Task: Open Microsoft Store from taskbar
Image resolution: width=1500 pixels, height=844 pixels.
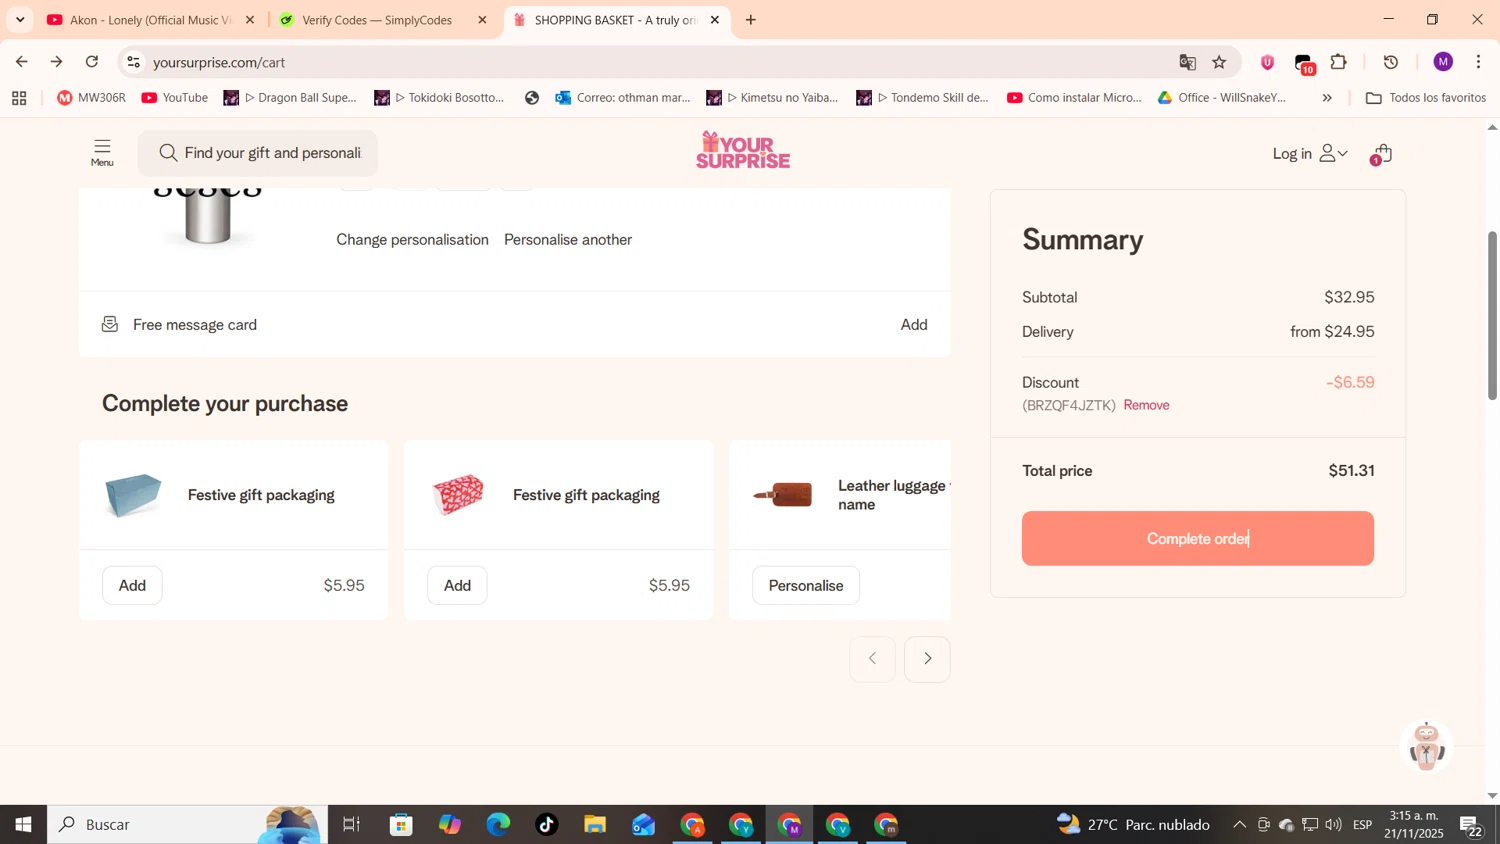Action: pyautogui.click(x=401, y=825)
